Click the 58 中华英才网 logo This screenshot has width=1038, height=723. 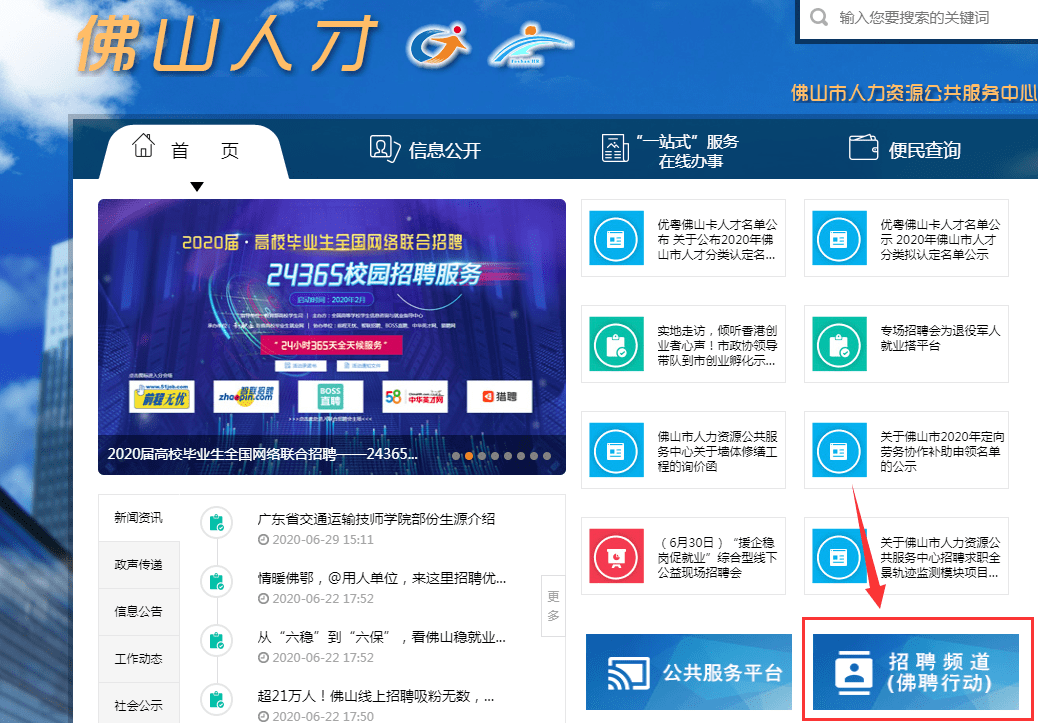[x=415, y=397]
